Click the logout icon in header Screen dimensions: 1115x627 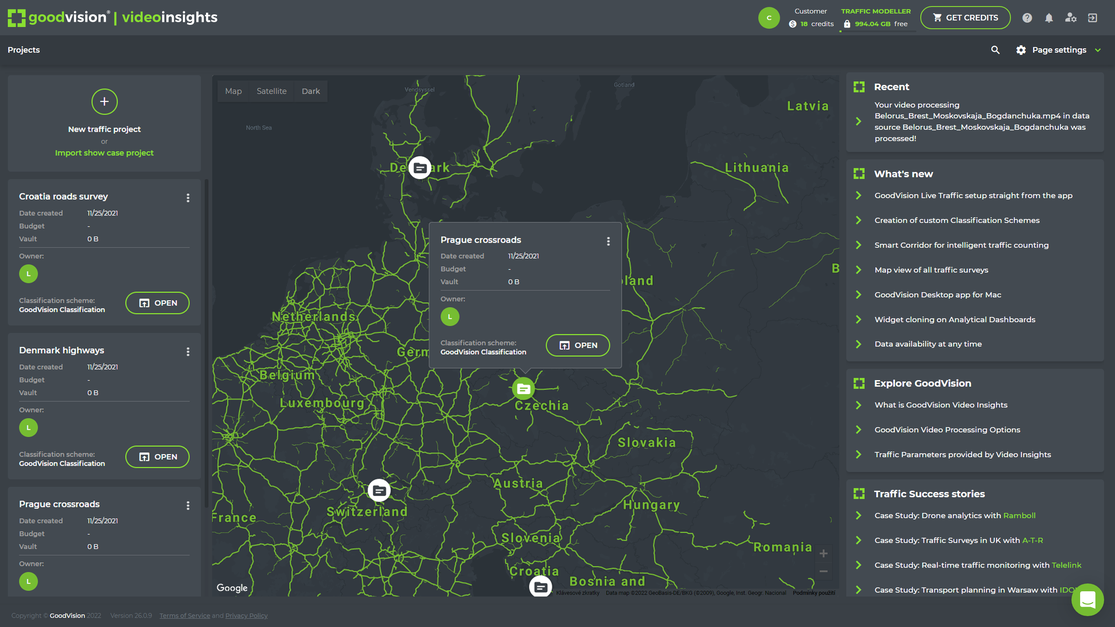[x=1093, y=18]
